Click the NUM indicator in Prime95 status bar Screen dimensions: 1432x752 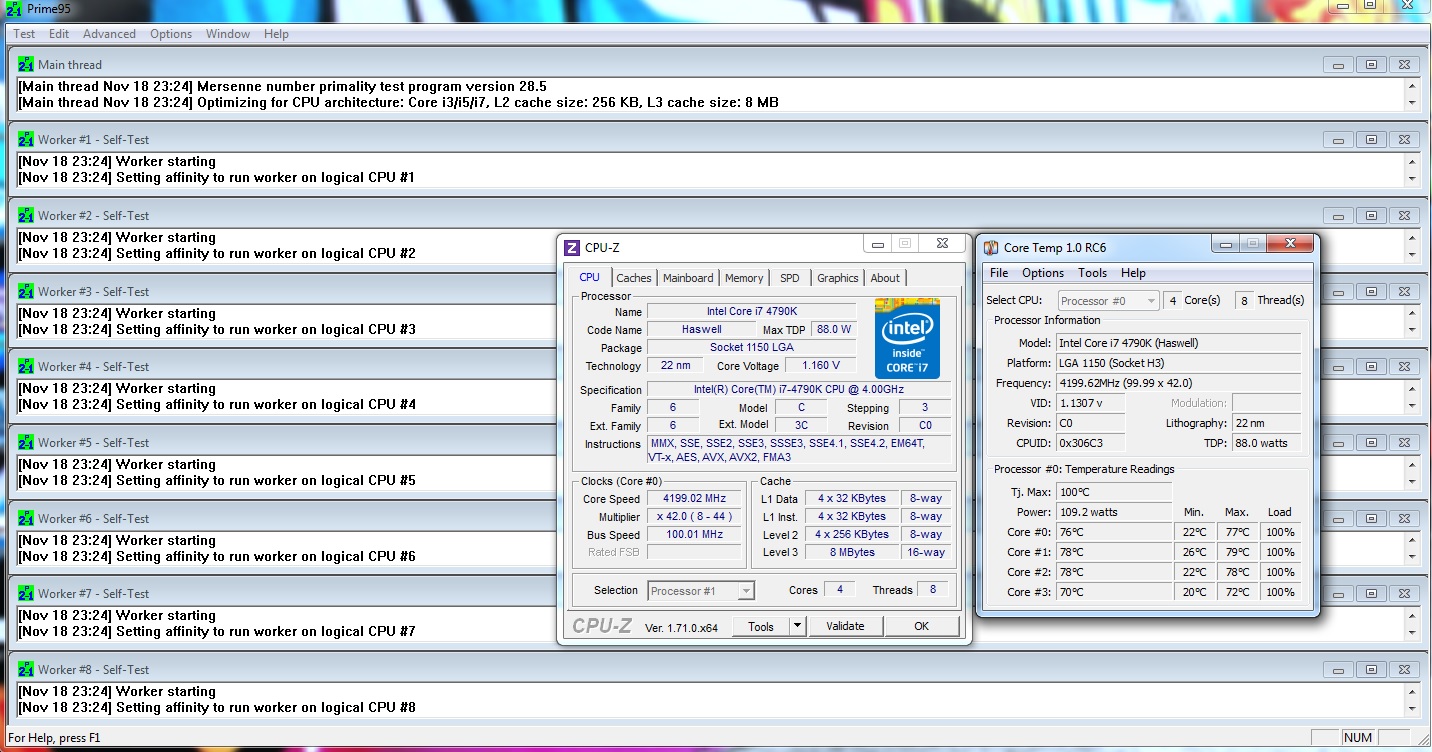click(x=1357, y=738)
